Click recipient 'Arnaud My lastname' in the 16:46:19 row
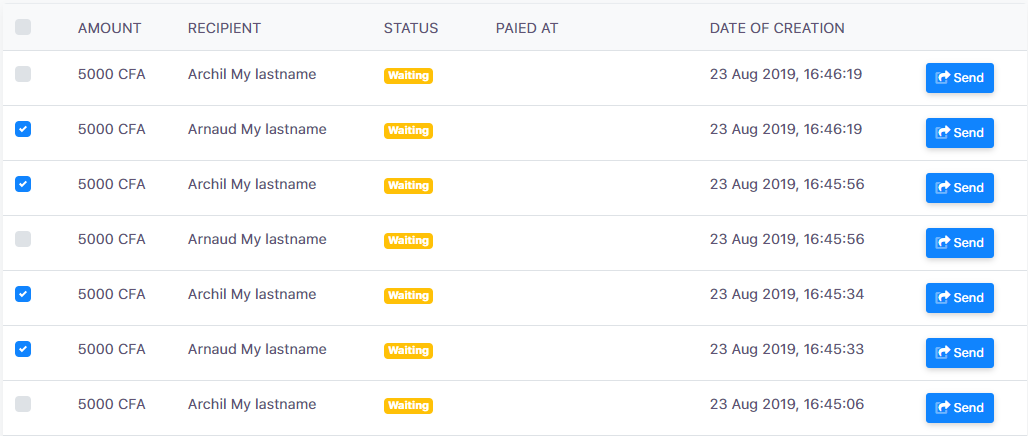Image resolution: width=1028 pixels, height=436 pixels. (257, 130)
